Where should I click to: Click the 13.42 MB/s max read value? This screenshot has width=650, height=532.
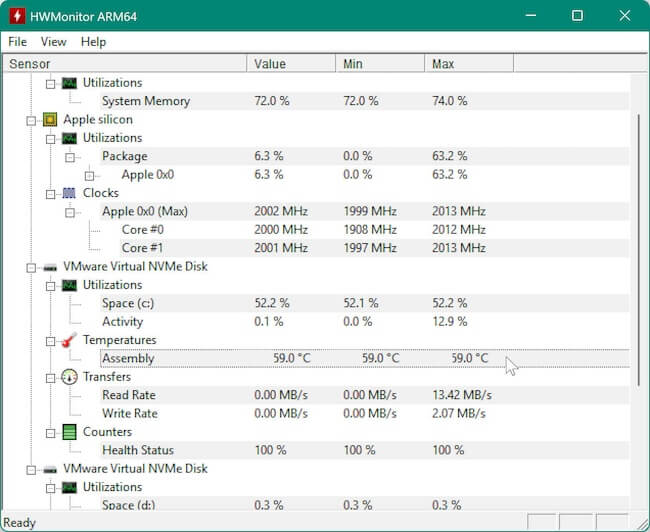point(462,395)
